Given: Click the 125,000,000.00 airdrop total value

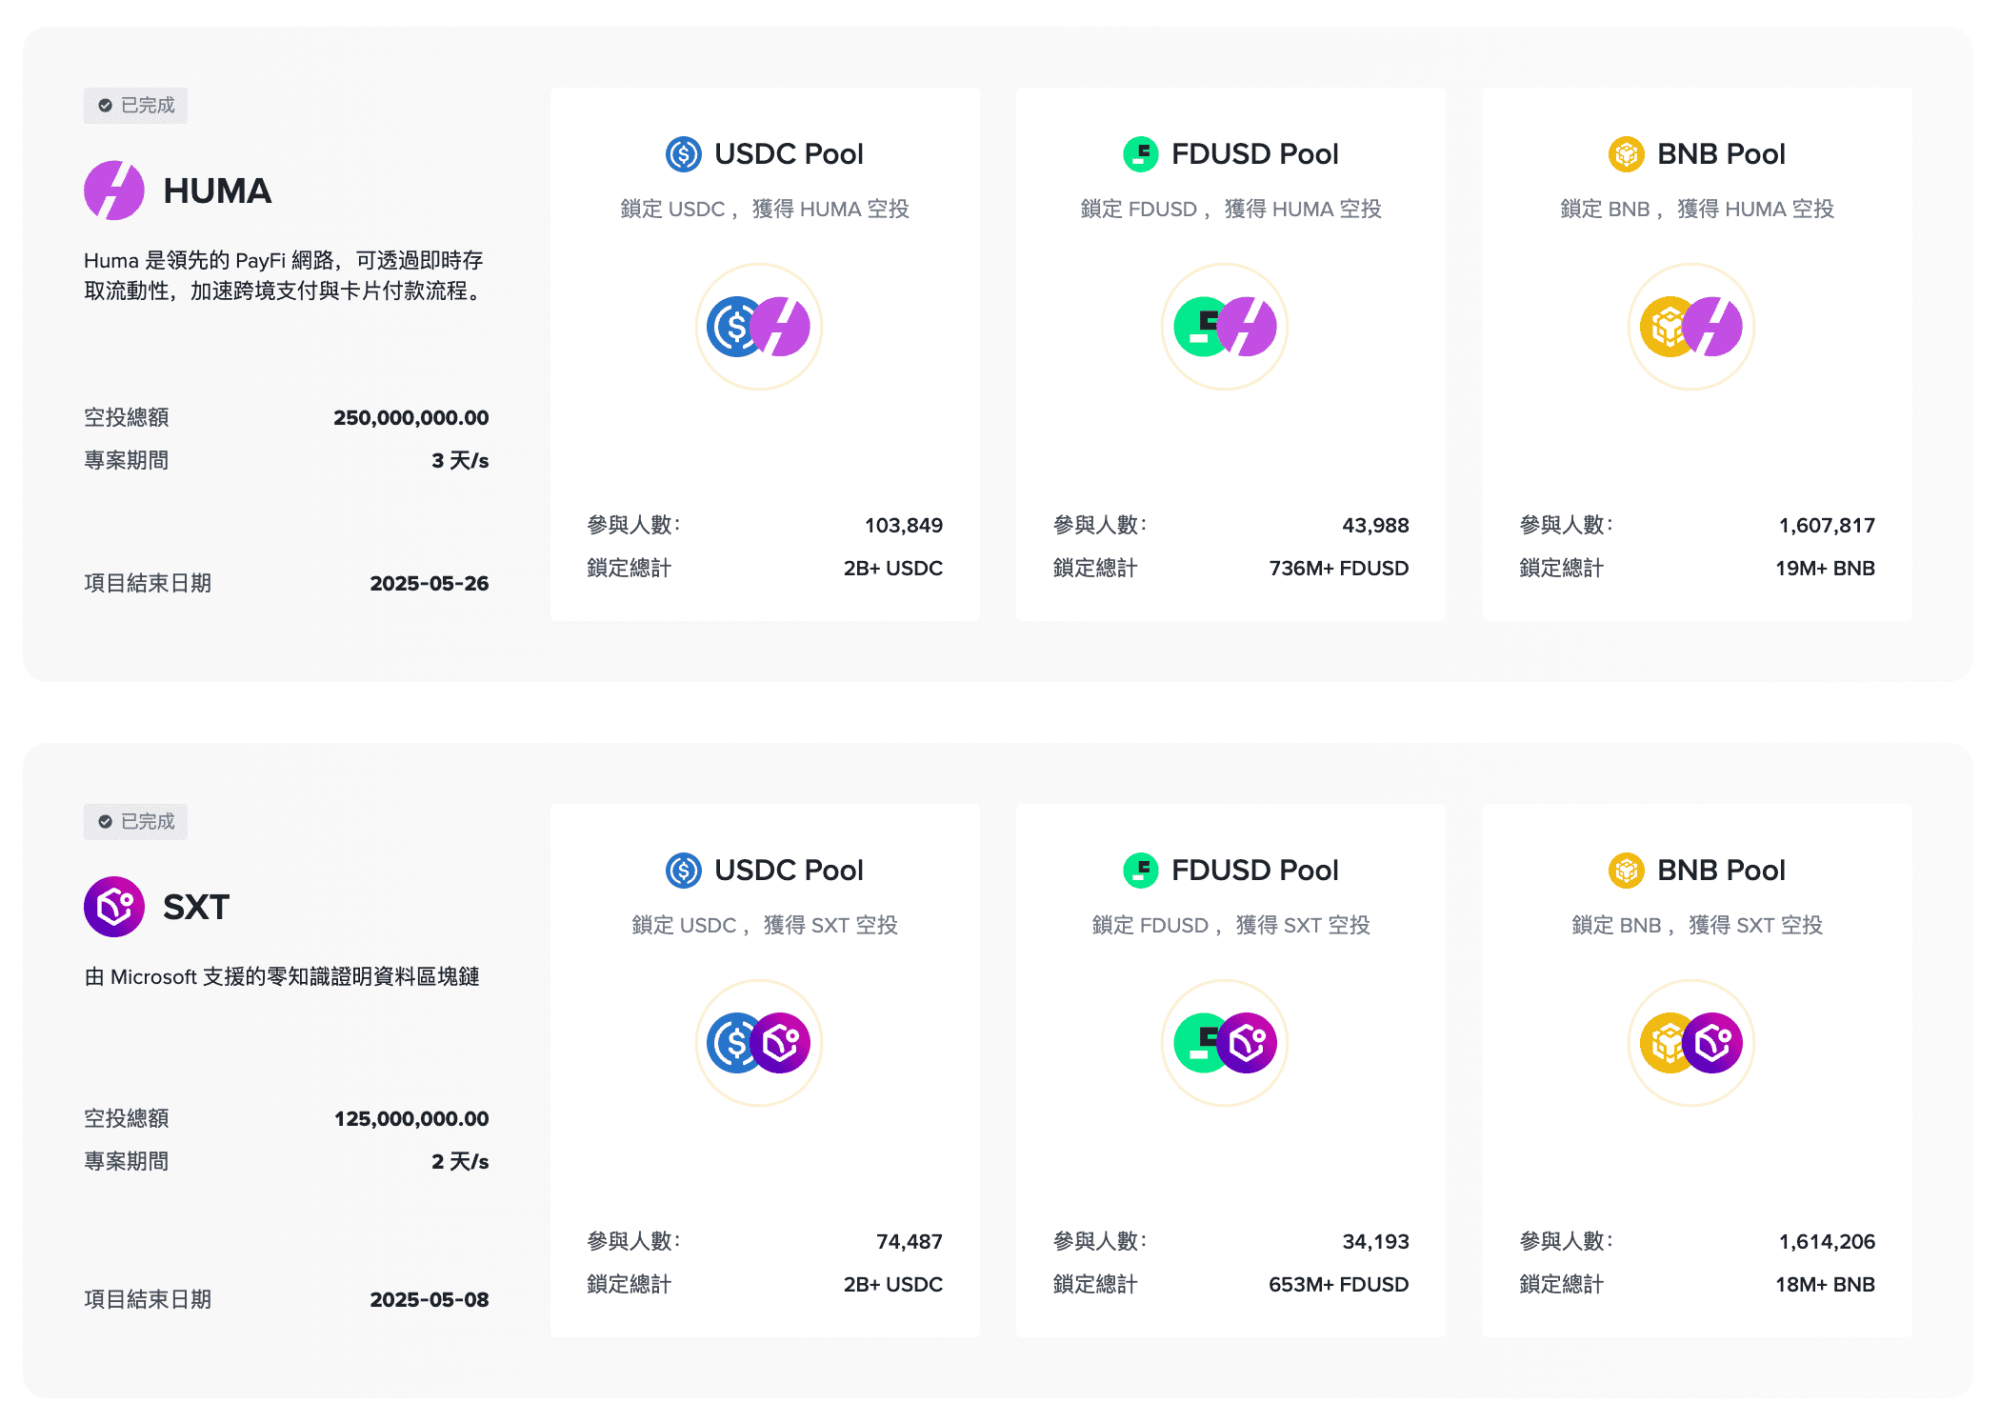Looking at the screenshot, I should pyautogui.click(x=411, y=1119).
